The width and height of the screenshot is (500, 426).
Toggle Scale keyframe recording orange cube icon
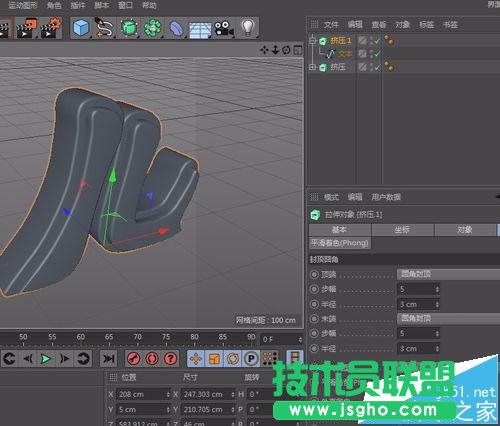coord(214,359)
